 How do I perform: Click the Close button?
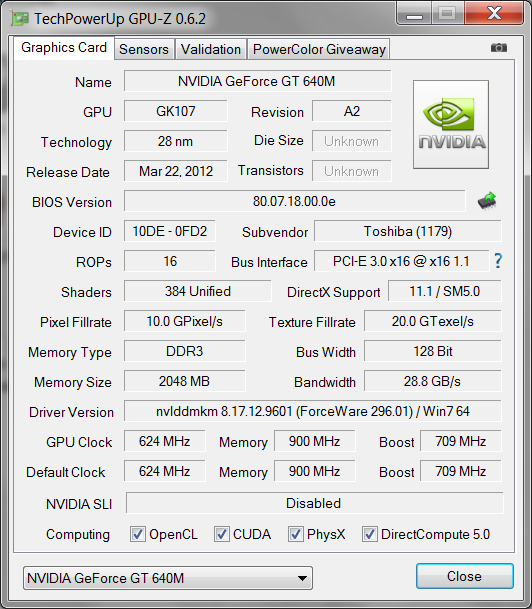[x=464, y=576]
